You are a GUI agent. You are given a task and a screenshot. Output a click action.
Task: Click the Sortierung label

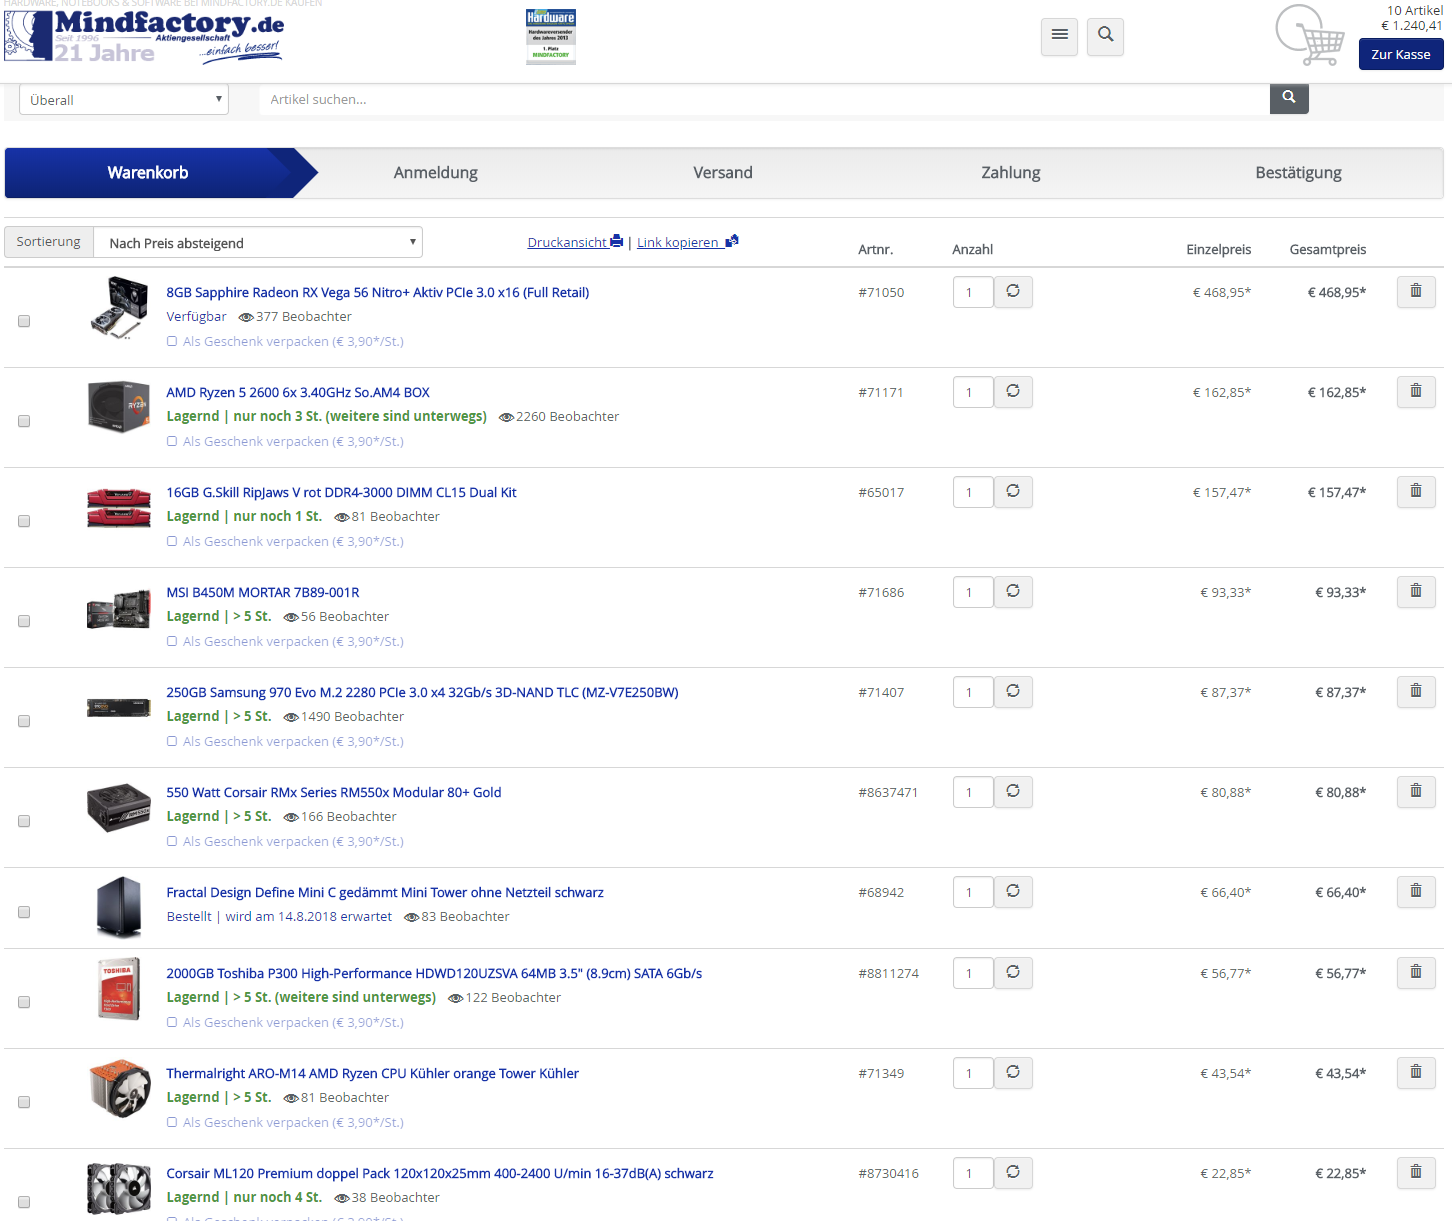[48, 242]
